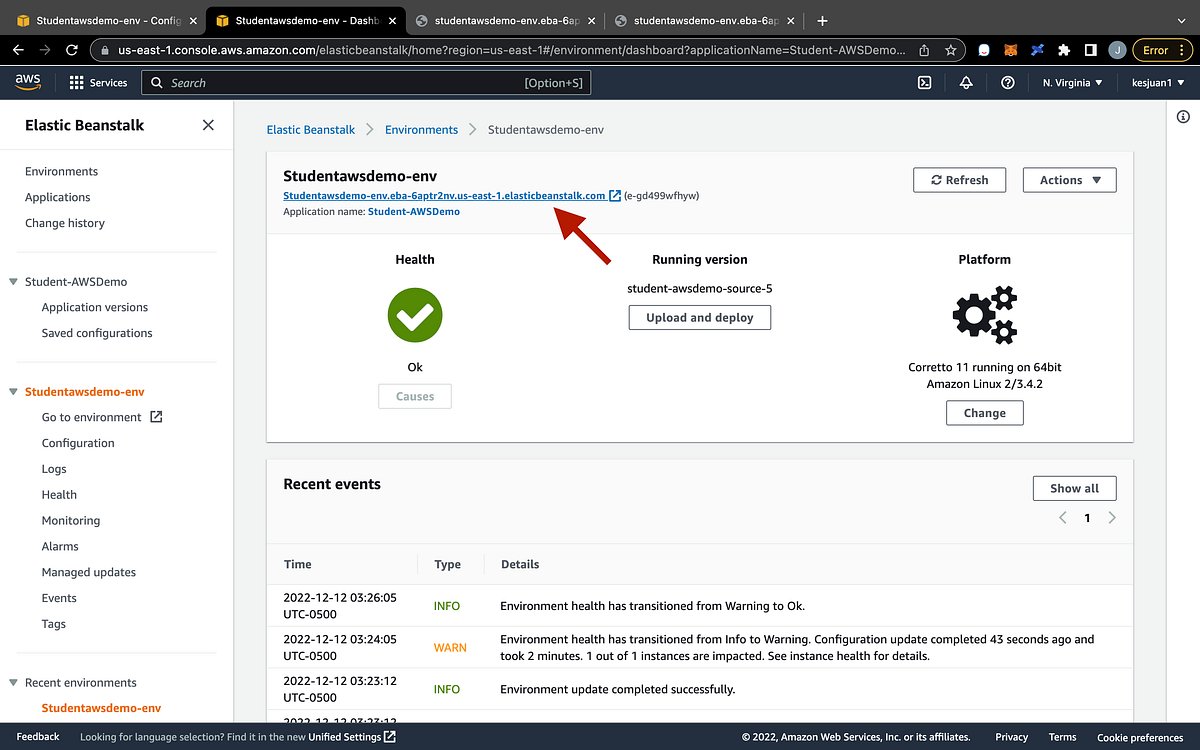Open the Actions dropdown
This screenshot has width=1200, height=750.
[x=1069, y=180]
